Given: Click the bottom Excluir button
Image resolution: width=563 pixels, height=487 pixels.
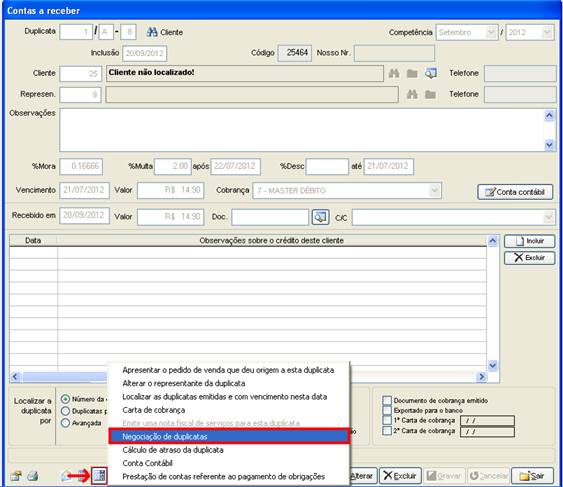Looking at the screenshot, I should (400, 476).
